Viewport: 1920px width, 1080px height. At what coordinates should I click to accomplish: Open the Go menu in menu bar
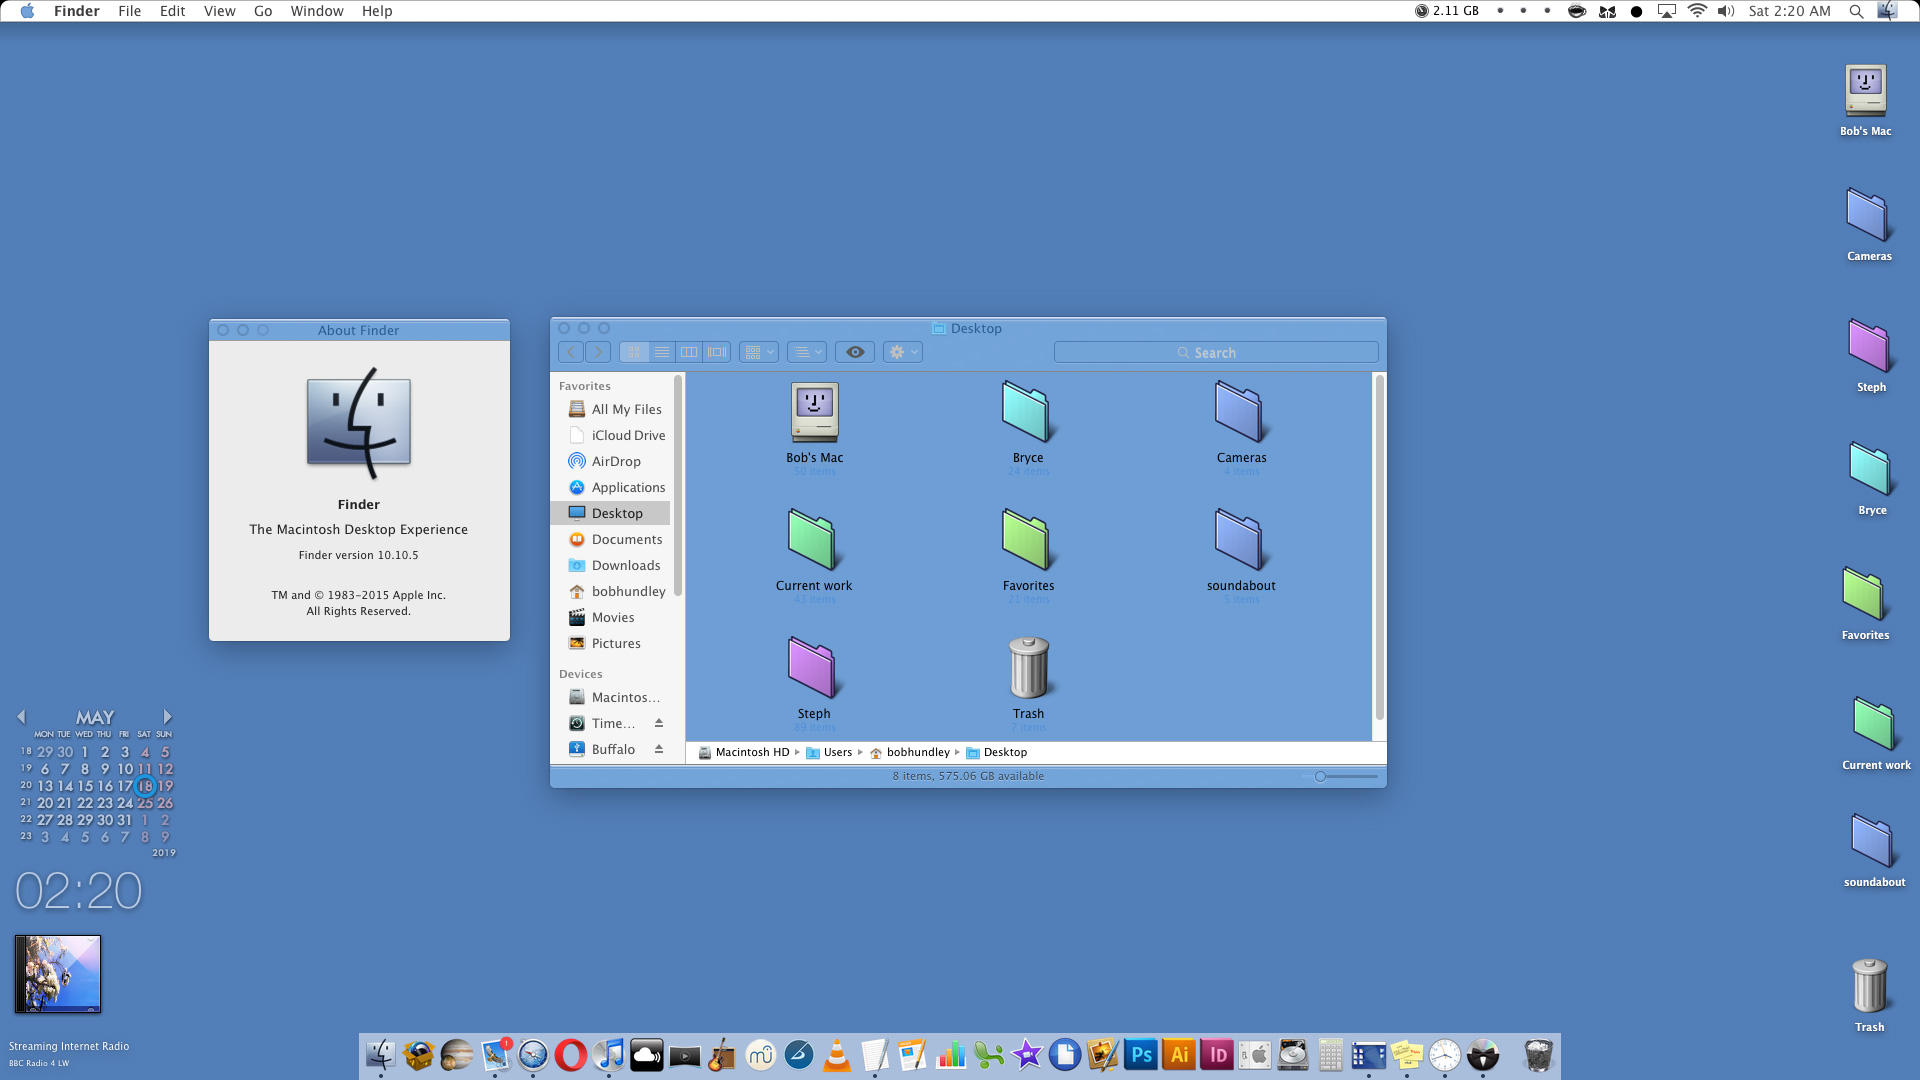point(263,11)
